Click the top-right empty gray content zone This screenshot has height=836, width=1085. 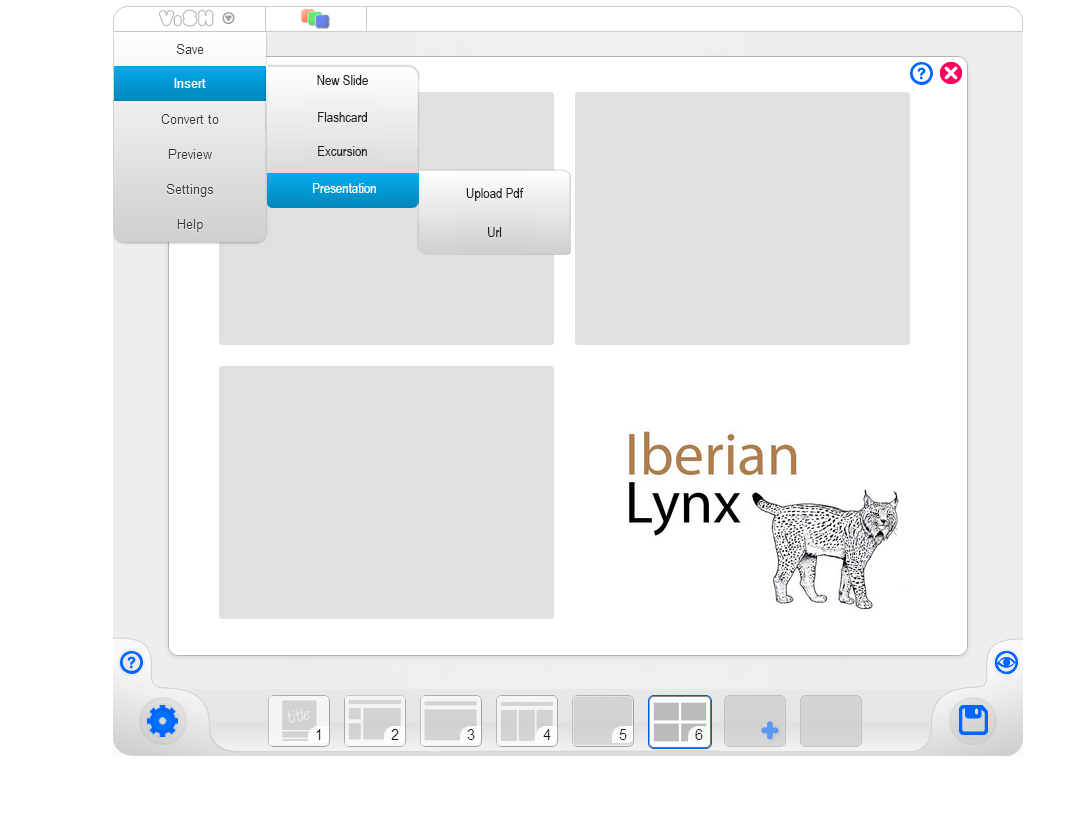coord(742,218)
